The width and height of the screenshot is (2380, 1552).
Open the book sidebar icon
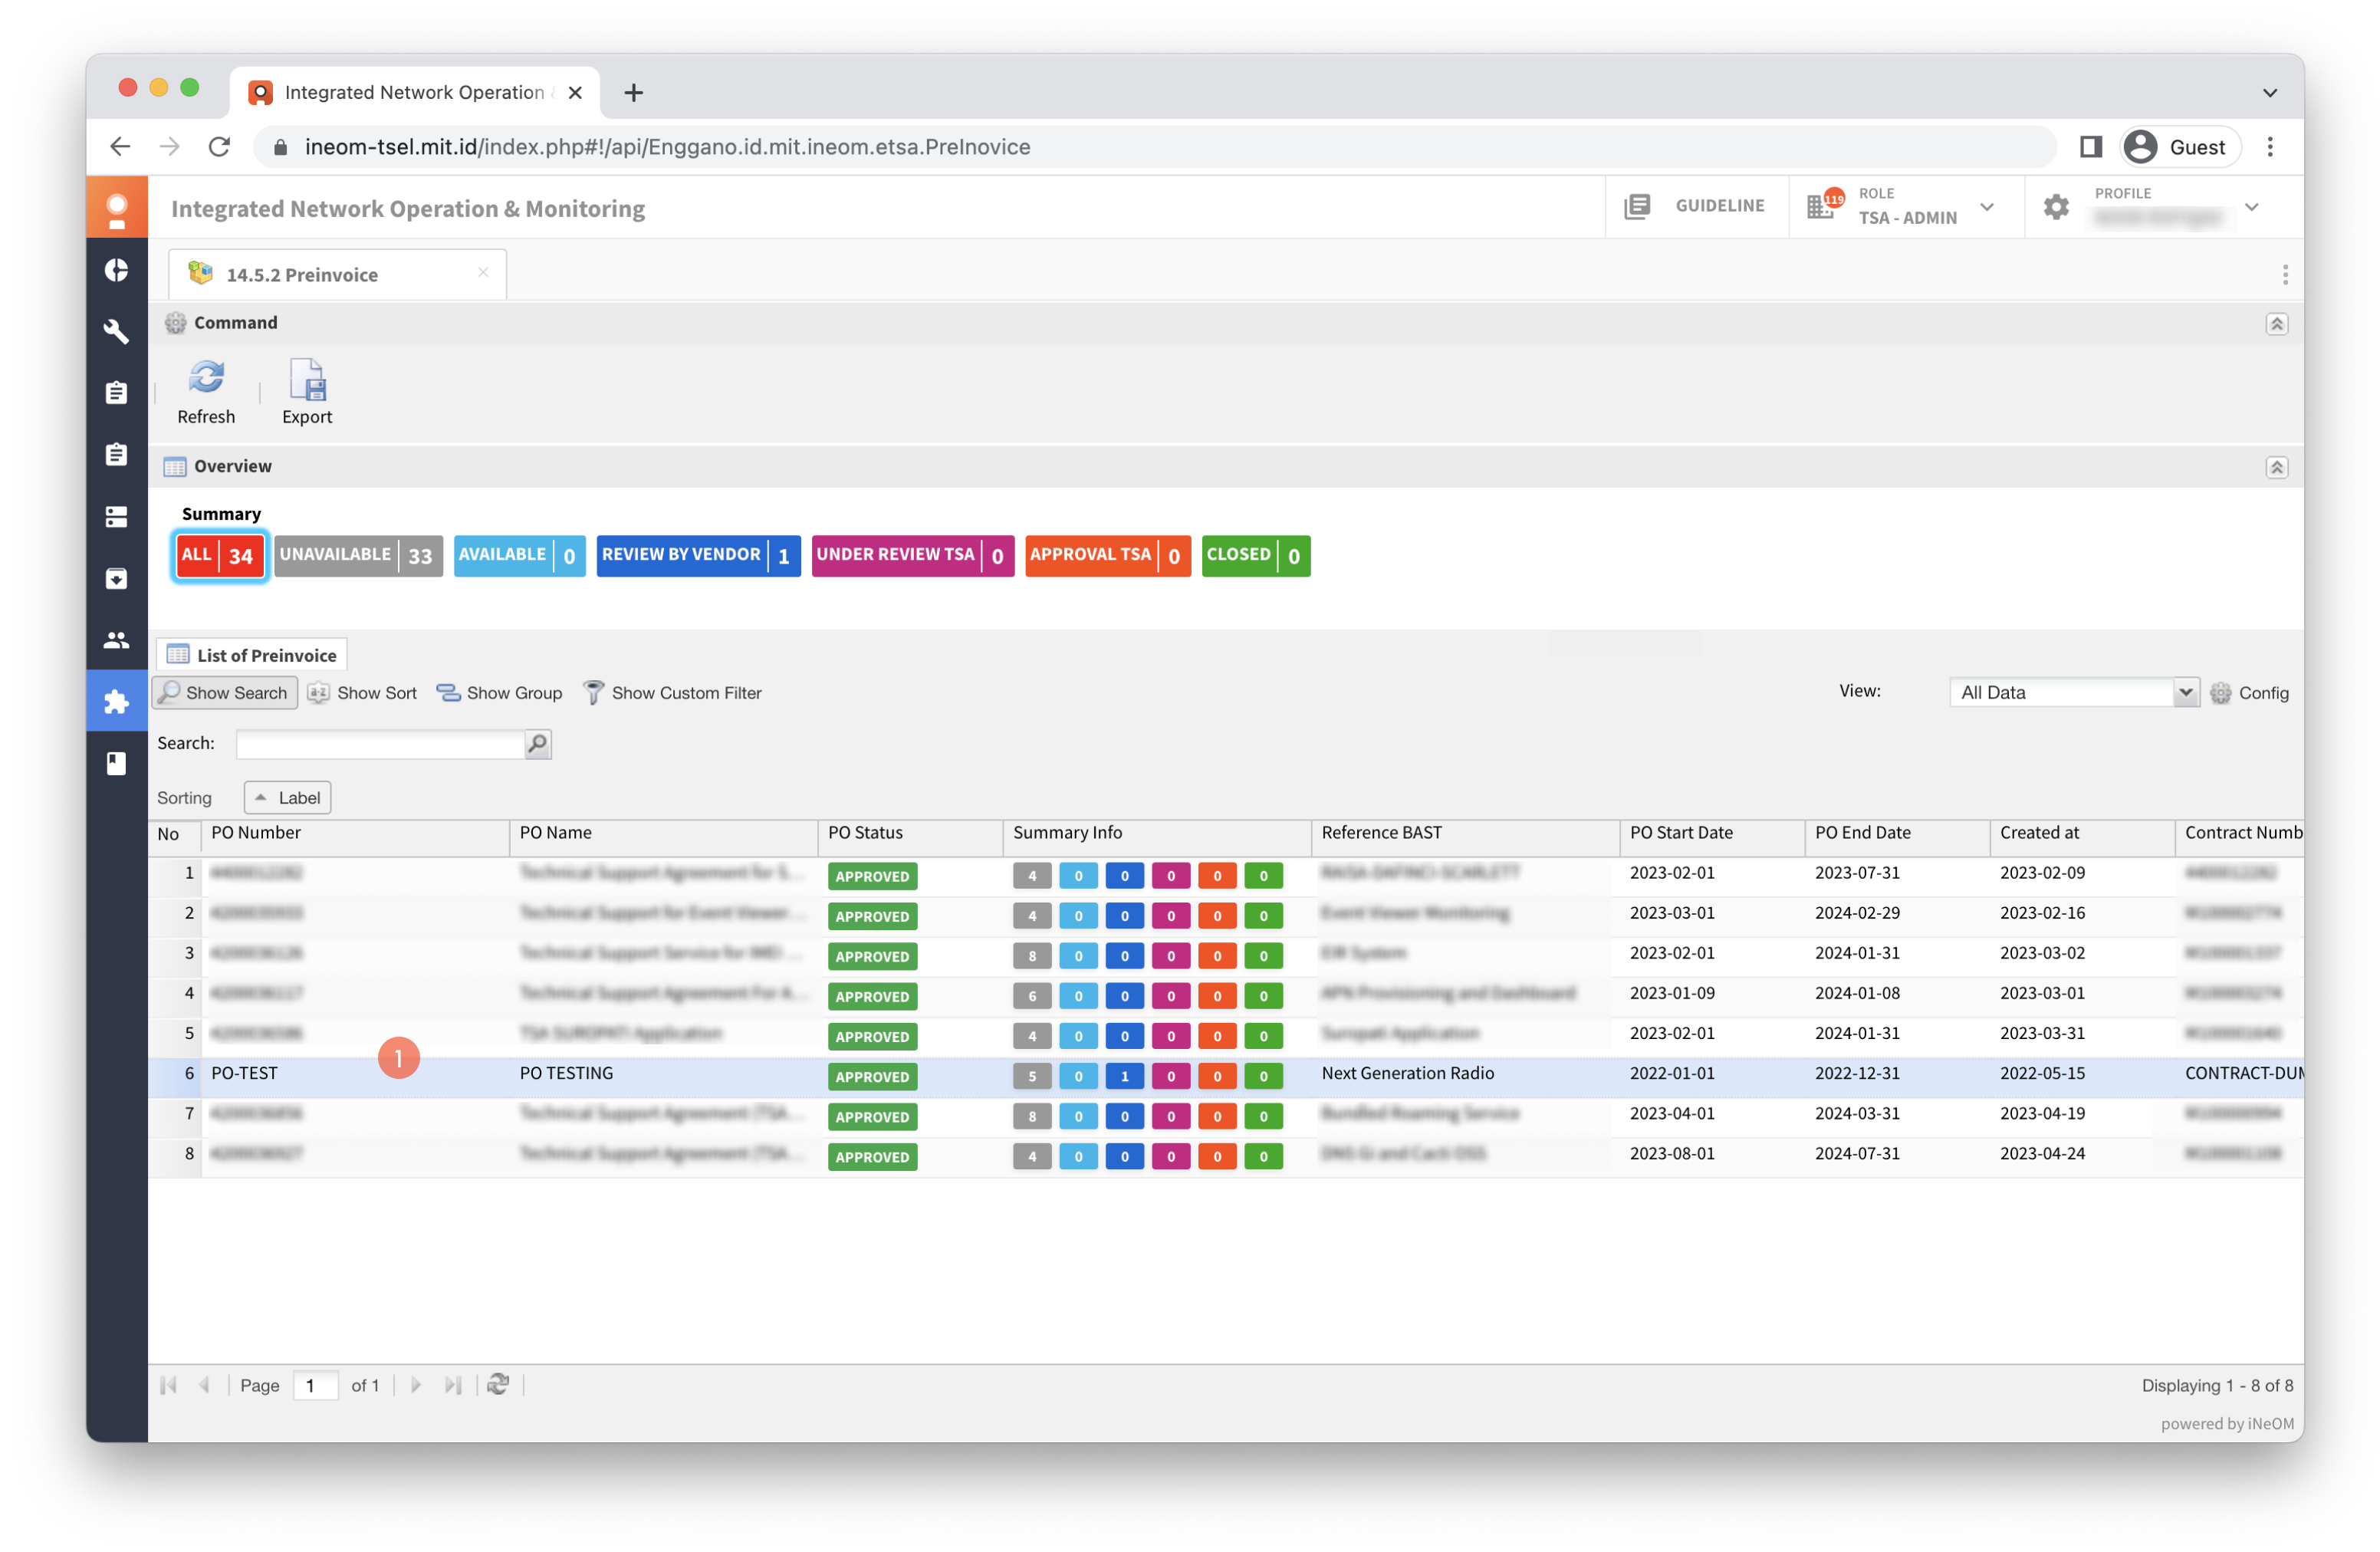pos(116,763)
